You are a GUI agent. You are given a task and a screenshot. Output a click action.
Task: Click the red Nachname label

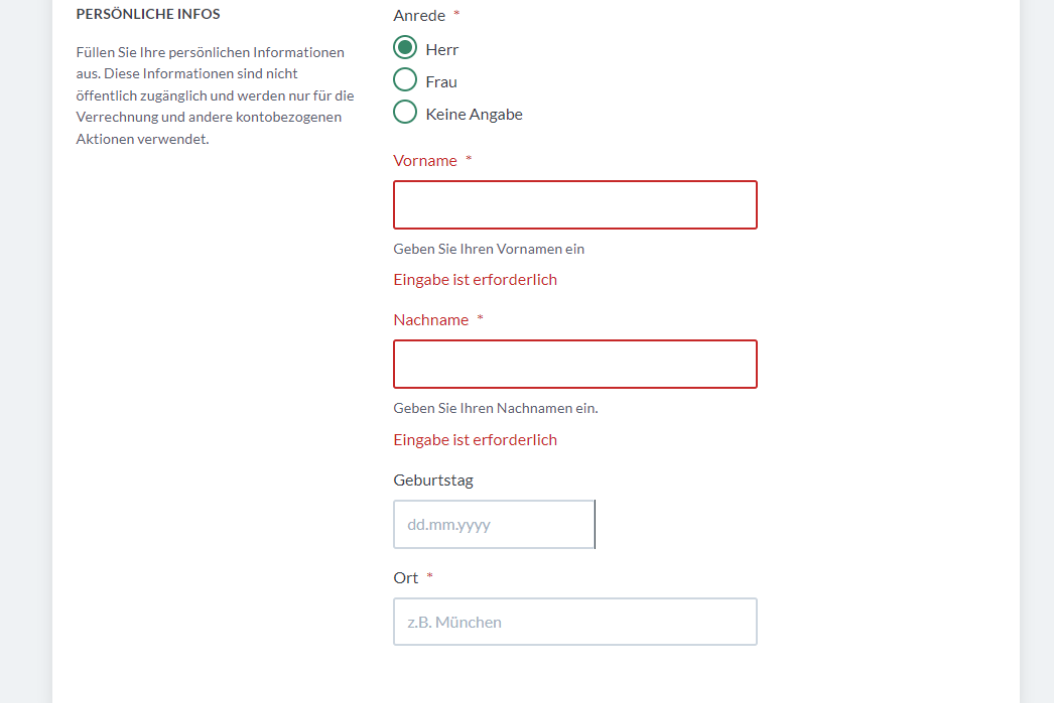point(431,320)
